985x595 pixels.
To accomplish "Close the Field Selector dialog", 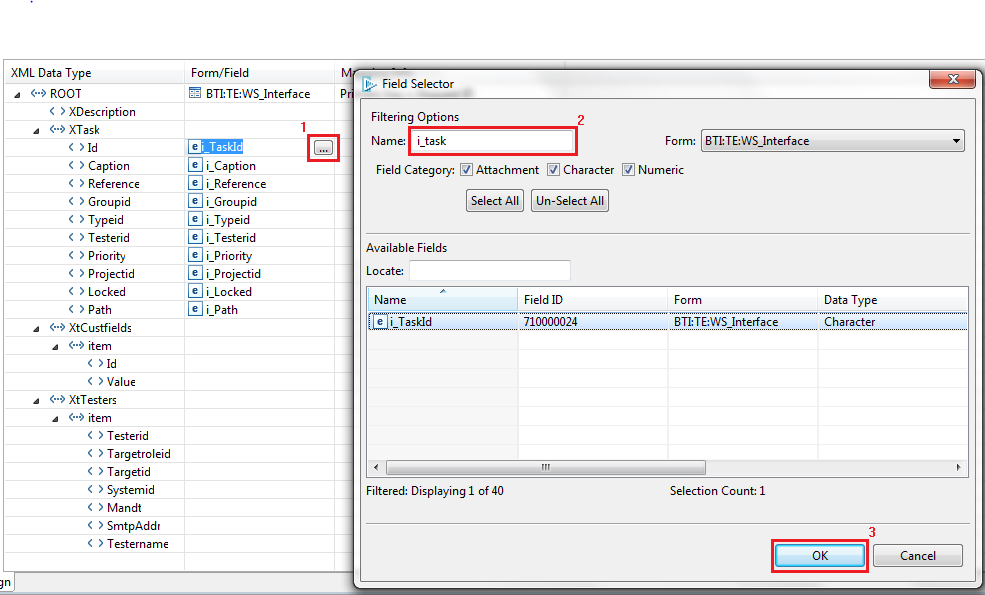I will click(953, 79).
